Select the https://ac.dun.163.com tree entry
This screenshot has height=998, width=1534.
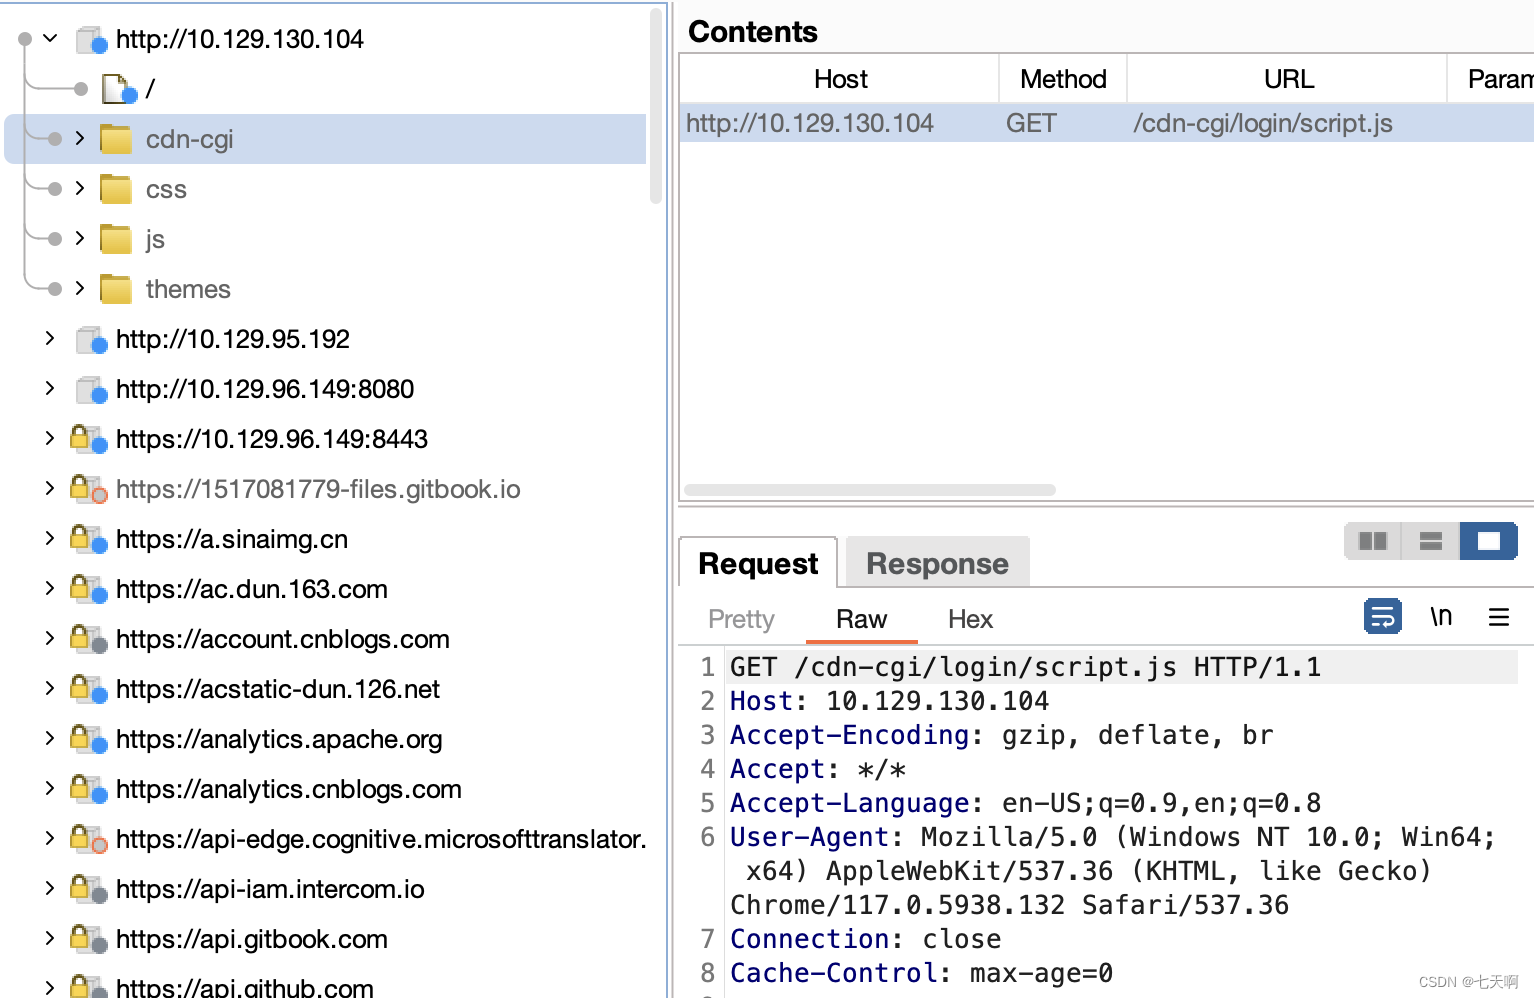pos(251,589)
